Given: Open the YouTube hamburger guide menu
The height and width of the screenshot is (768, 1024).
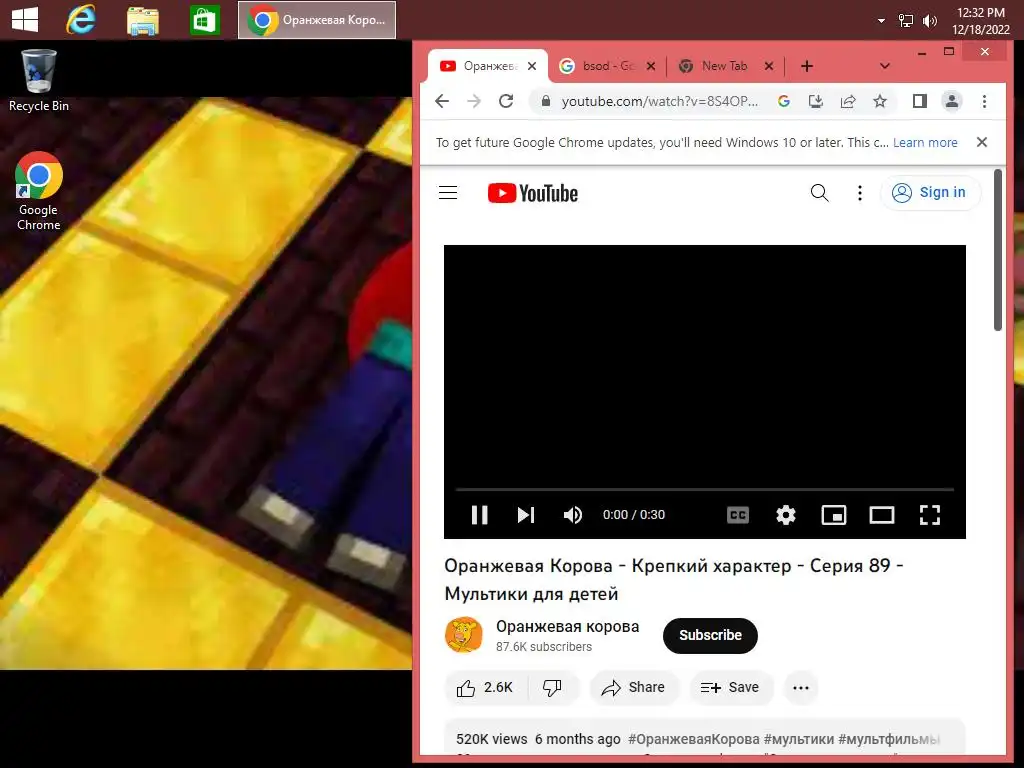Looking at the screenshot, I should click(x=448, y=193).
